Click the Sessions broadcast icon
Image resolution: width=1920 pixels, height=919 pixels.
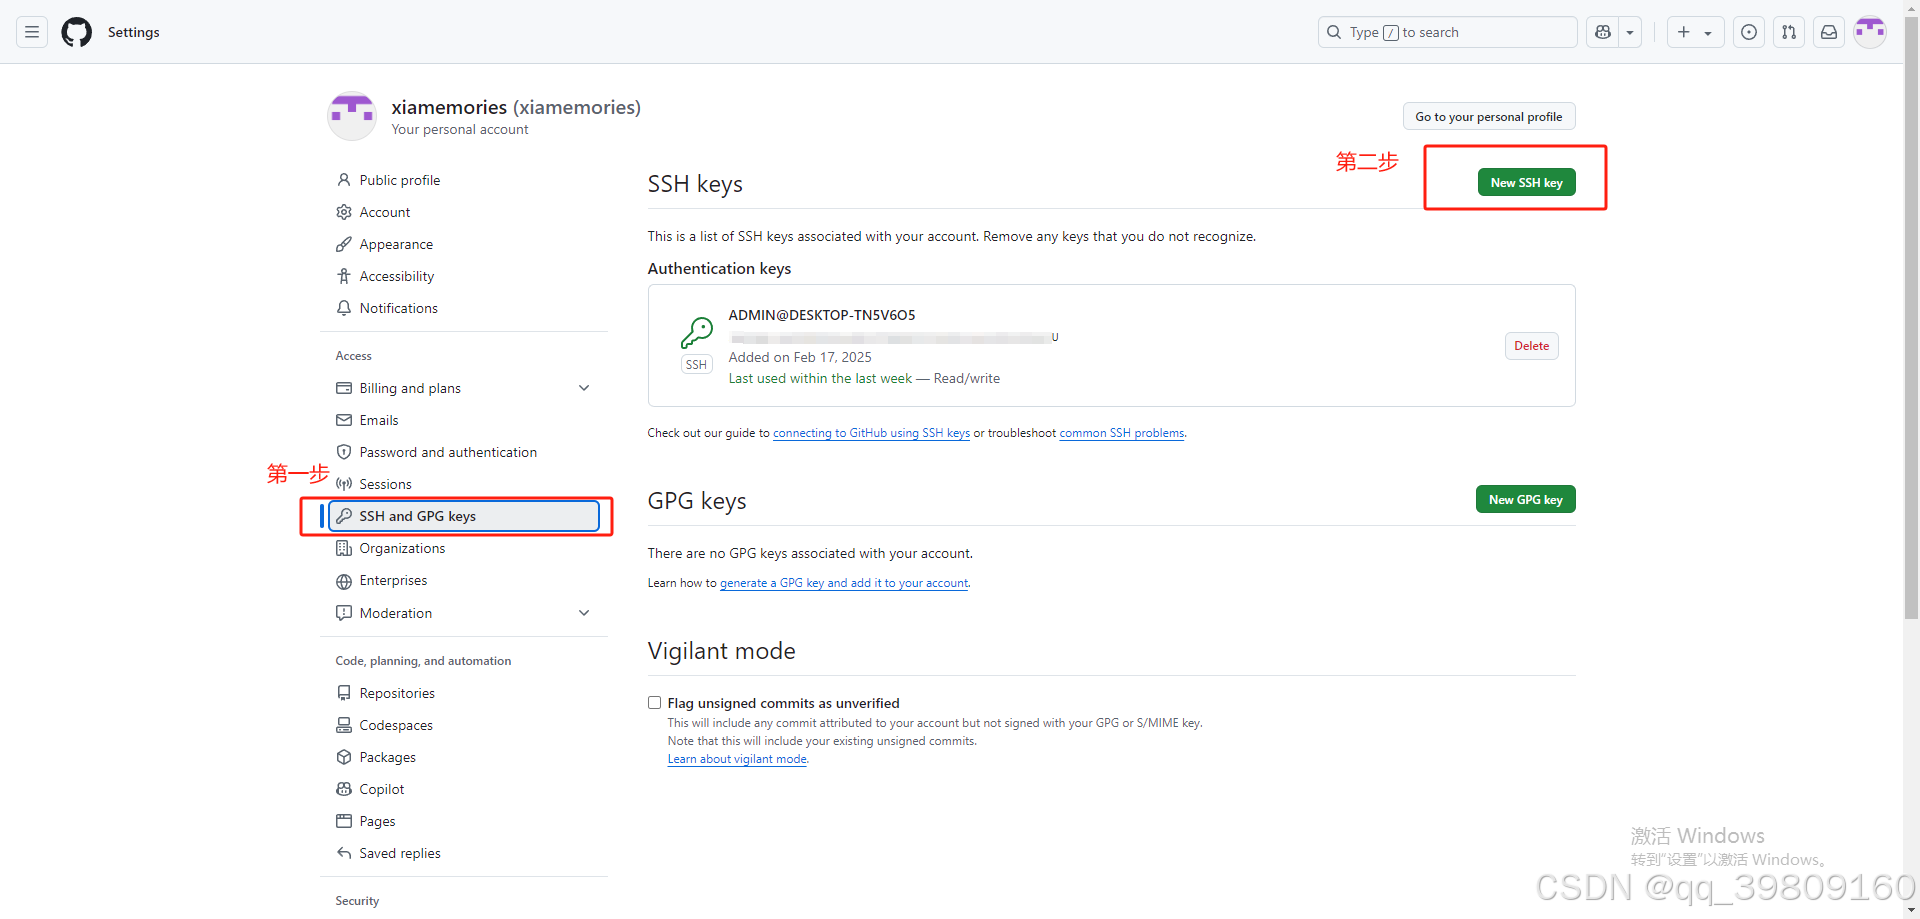[344, 484]
